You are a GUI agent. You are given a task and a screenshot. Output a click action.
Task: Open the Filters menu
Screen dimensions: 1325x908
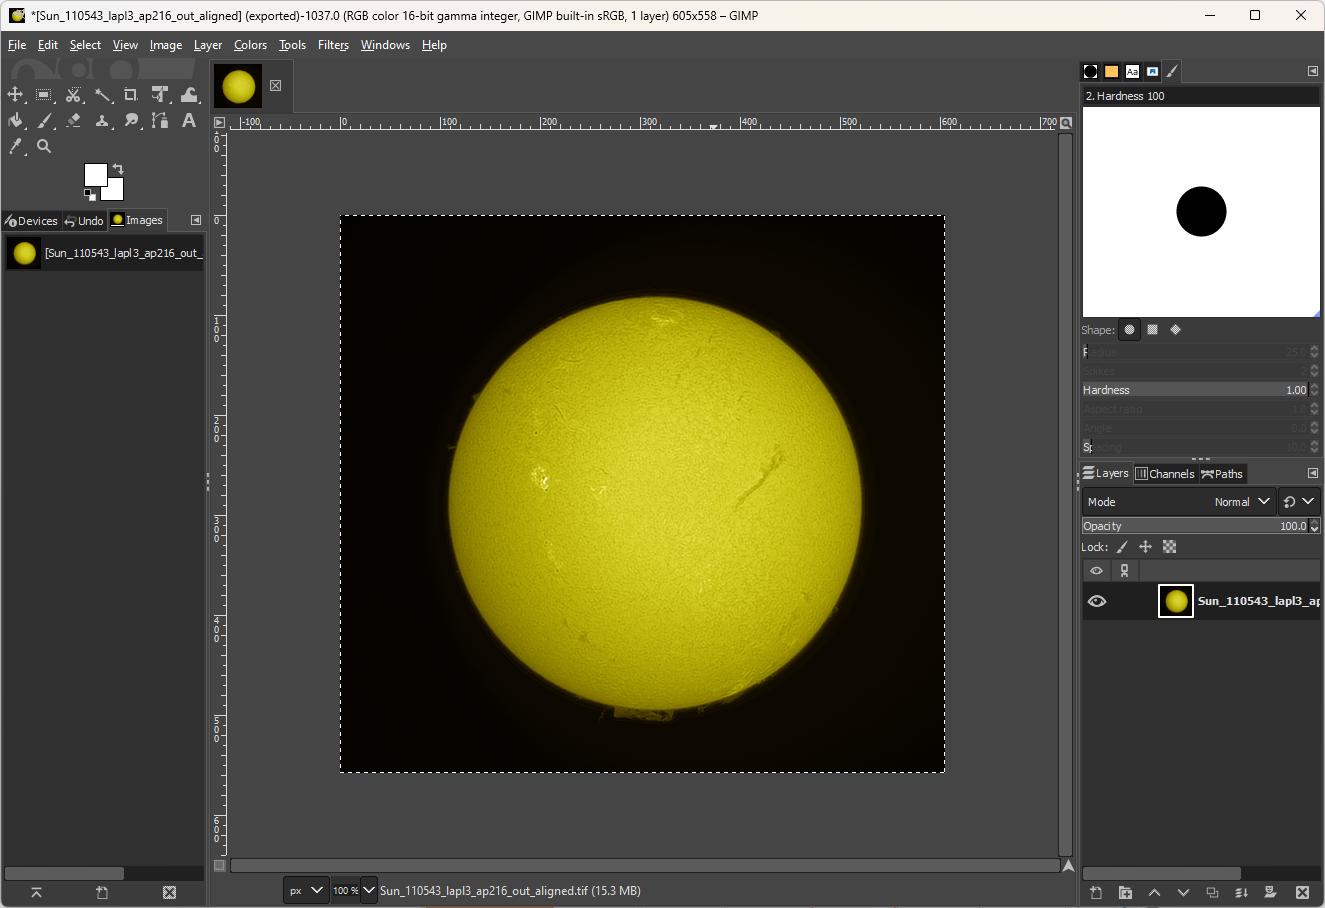pos(333,44)
